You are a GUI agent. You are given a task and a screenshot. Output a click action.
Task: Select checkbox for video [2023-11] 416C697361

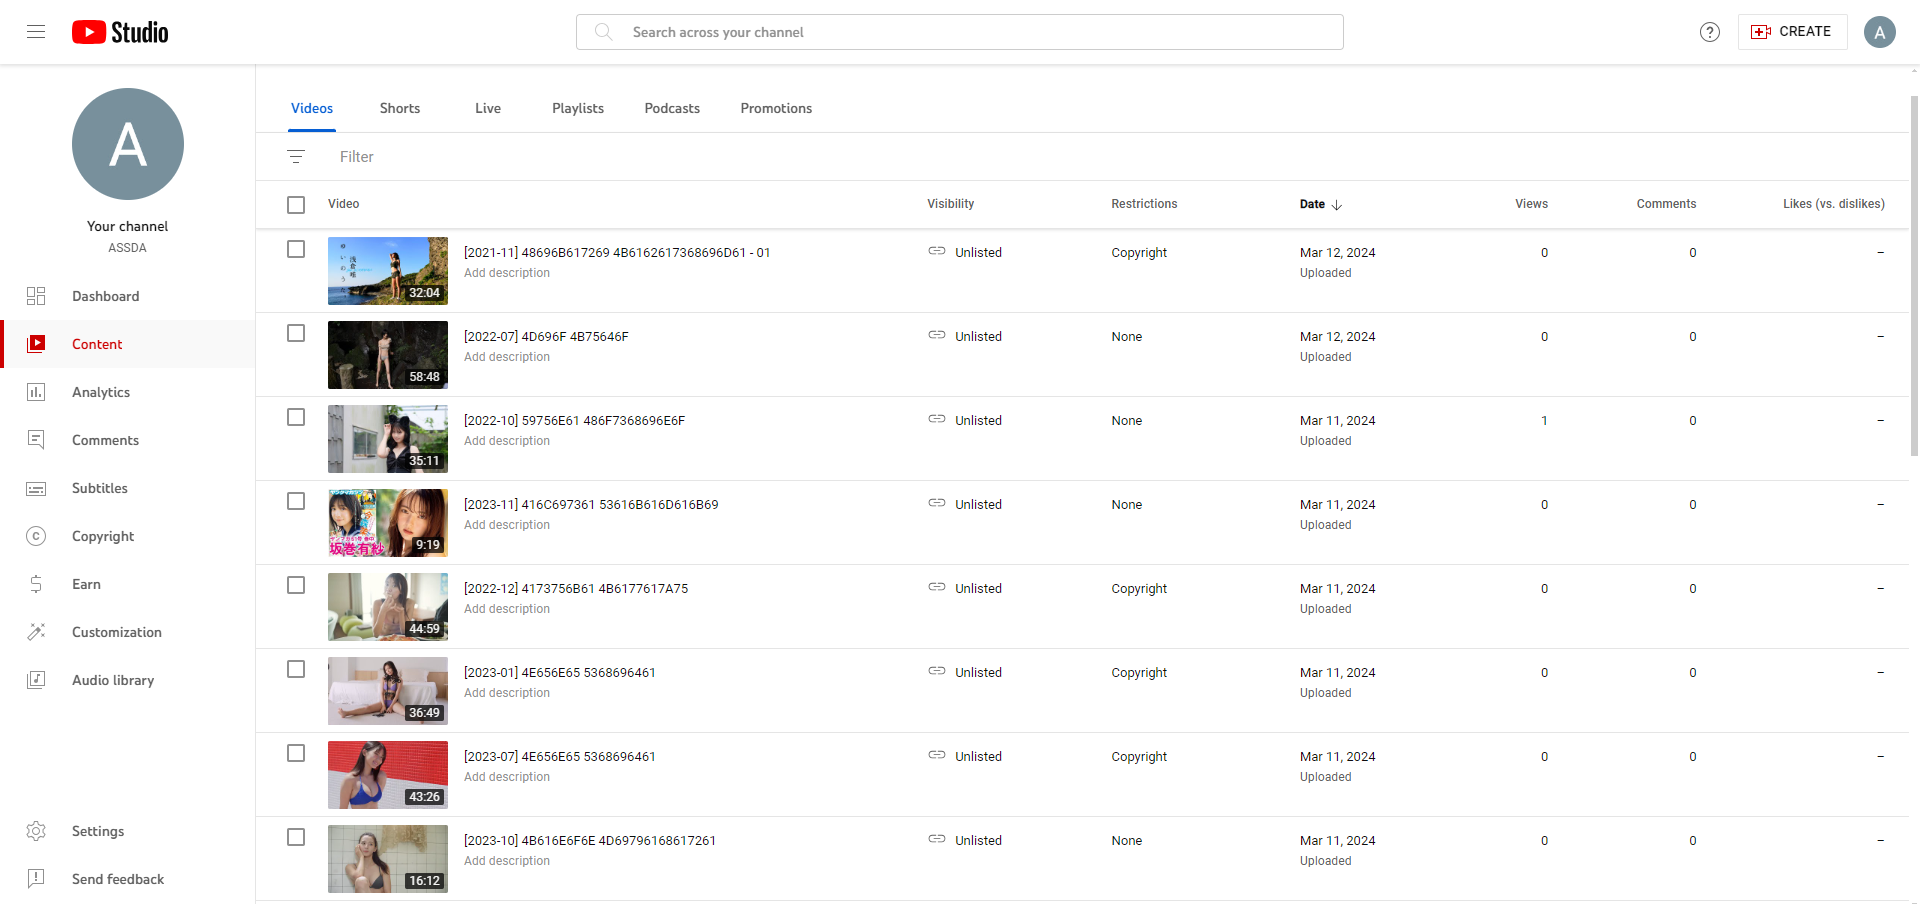296,501
